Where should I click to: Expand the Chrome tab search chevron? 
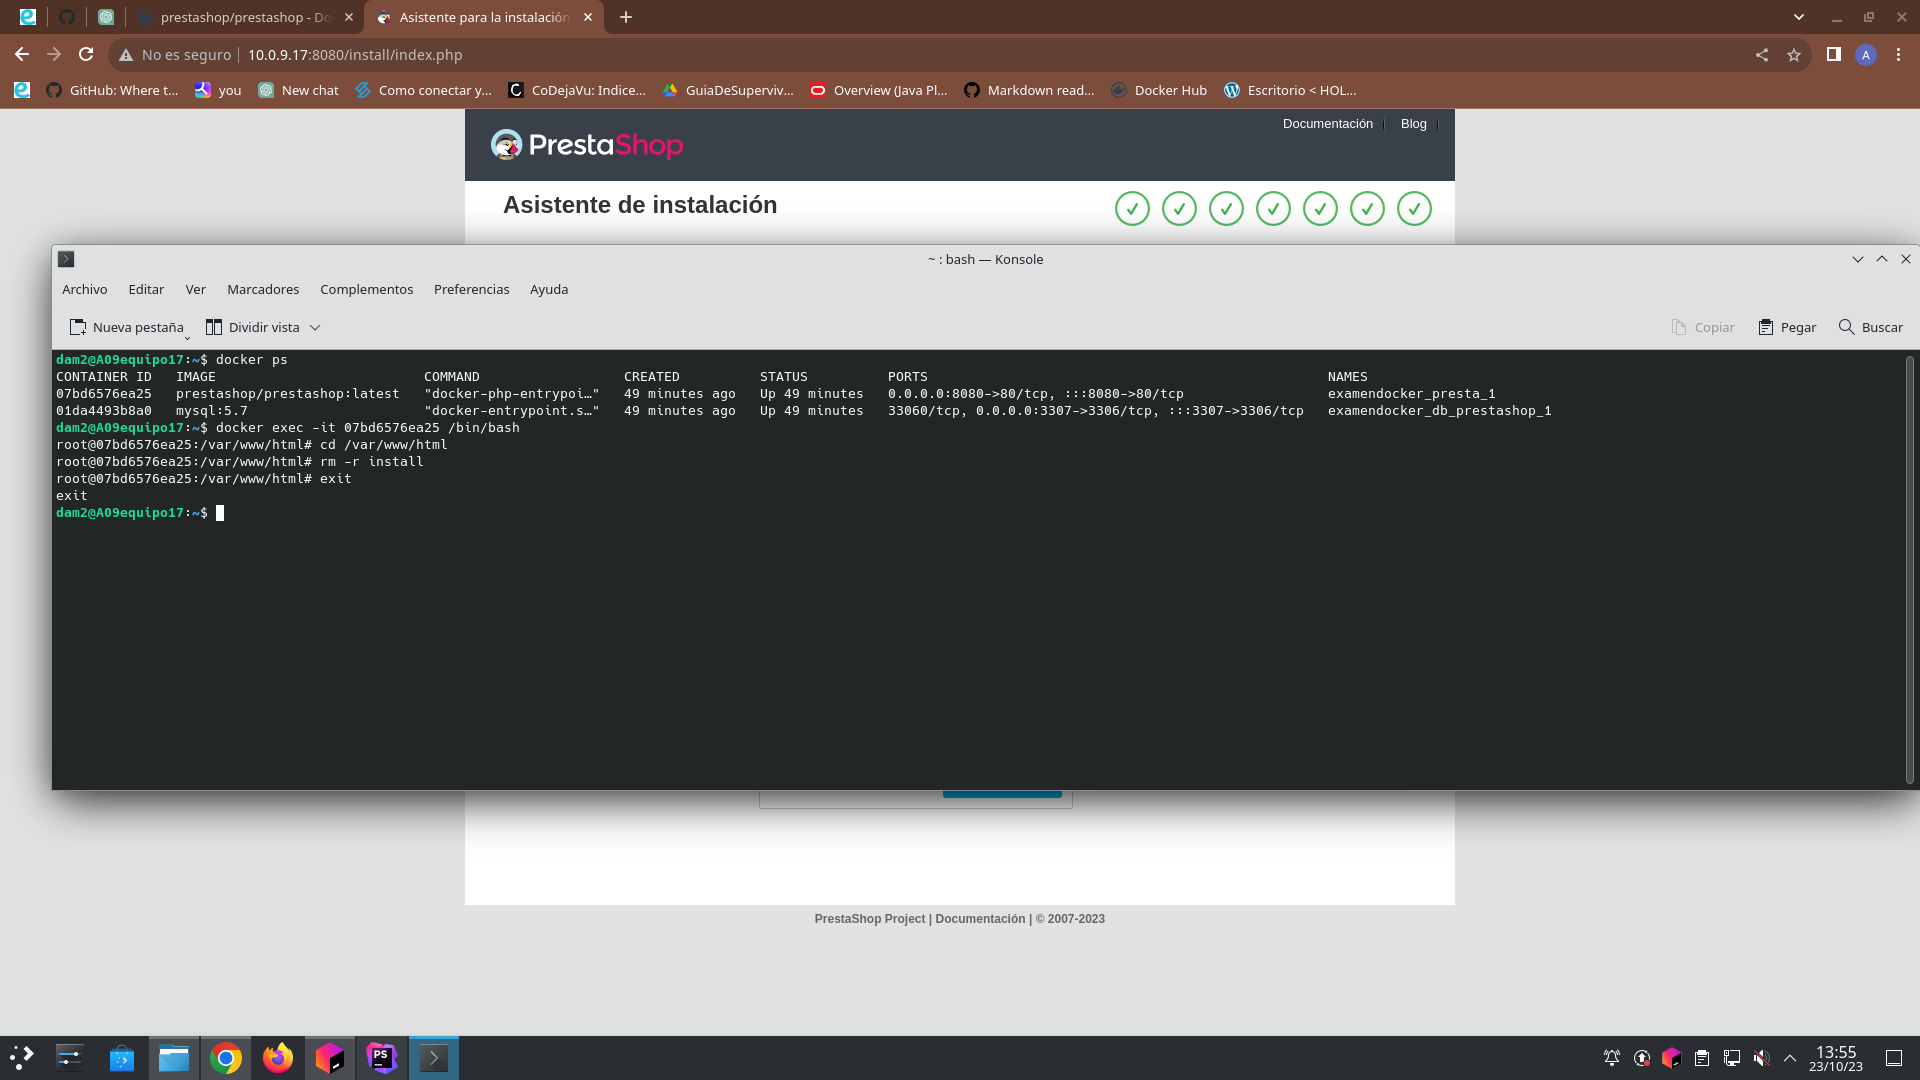coord(1799,17)
